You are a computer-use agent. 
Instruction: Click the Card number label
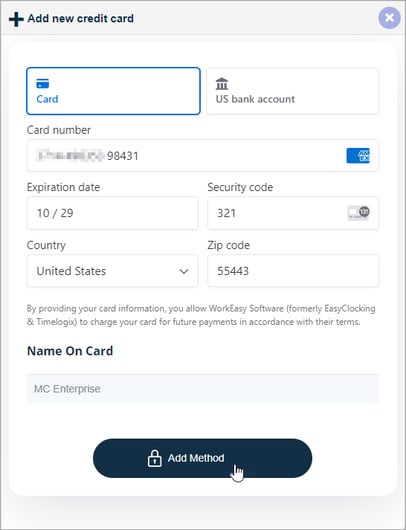[59, 130]
